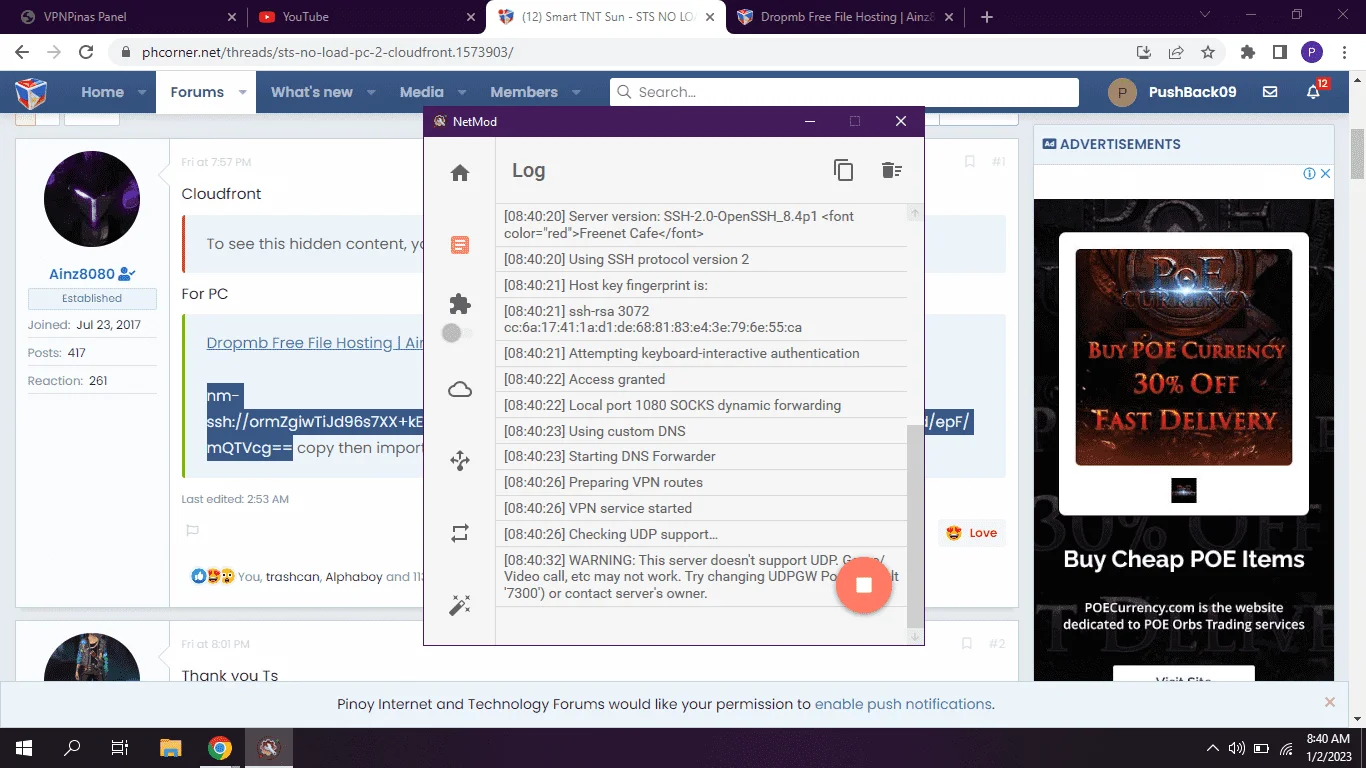Open Chrome three-dot menu
Viewport: 1366px width, 768px height.
click(1344, 52)
